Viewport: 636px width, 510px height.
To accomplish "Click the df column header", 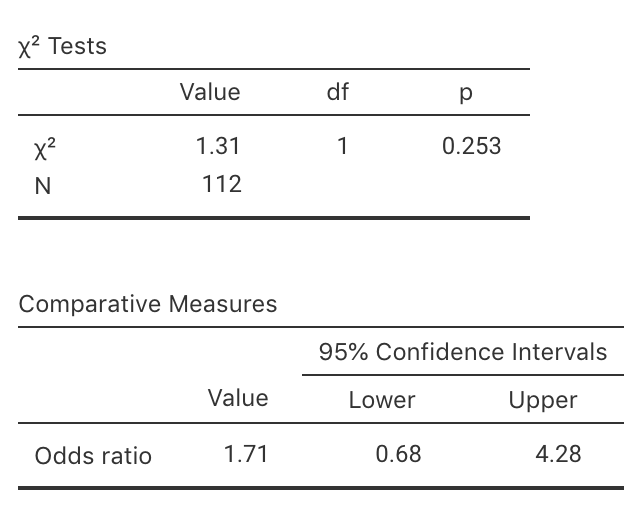I will [338, 93].
